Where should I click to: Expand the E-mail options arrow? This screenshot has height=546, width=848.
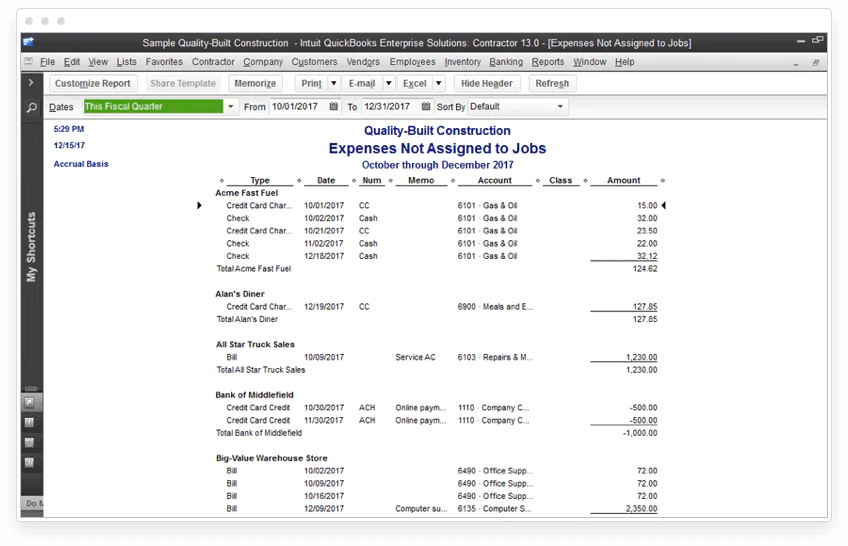tap(388, 83)
